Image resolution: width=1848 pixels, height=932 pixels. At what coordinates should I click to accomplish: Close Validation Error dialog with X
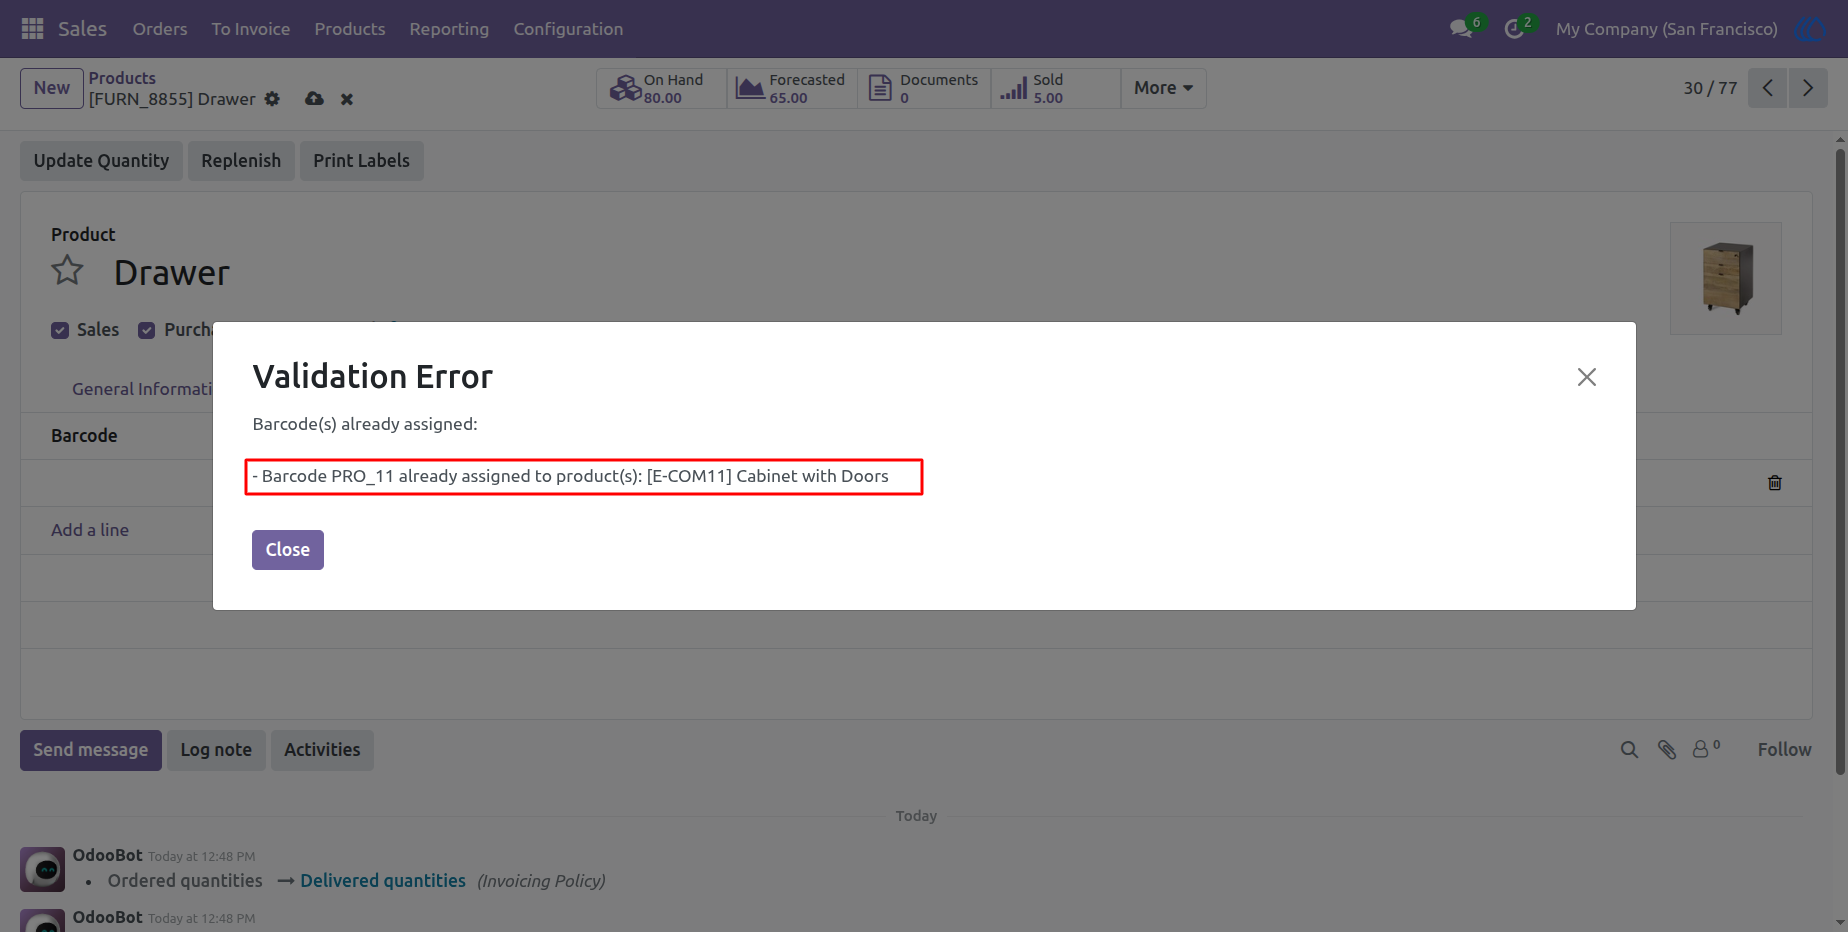click(1587, 377)
